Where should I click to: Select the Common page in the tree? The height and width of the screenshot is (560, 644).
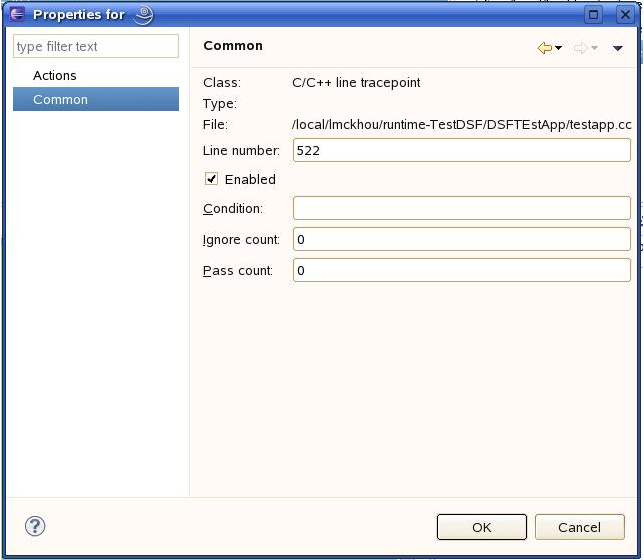click(96, 99)
